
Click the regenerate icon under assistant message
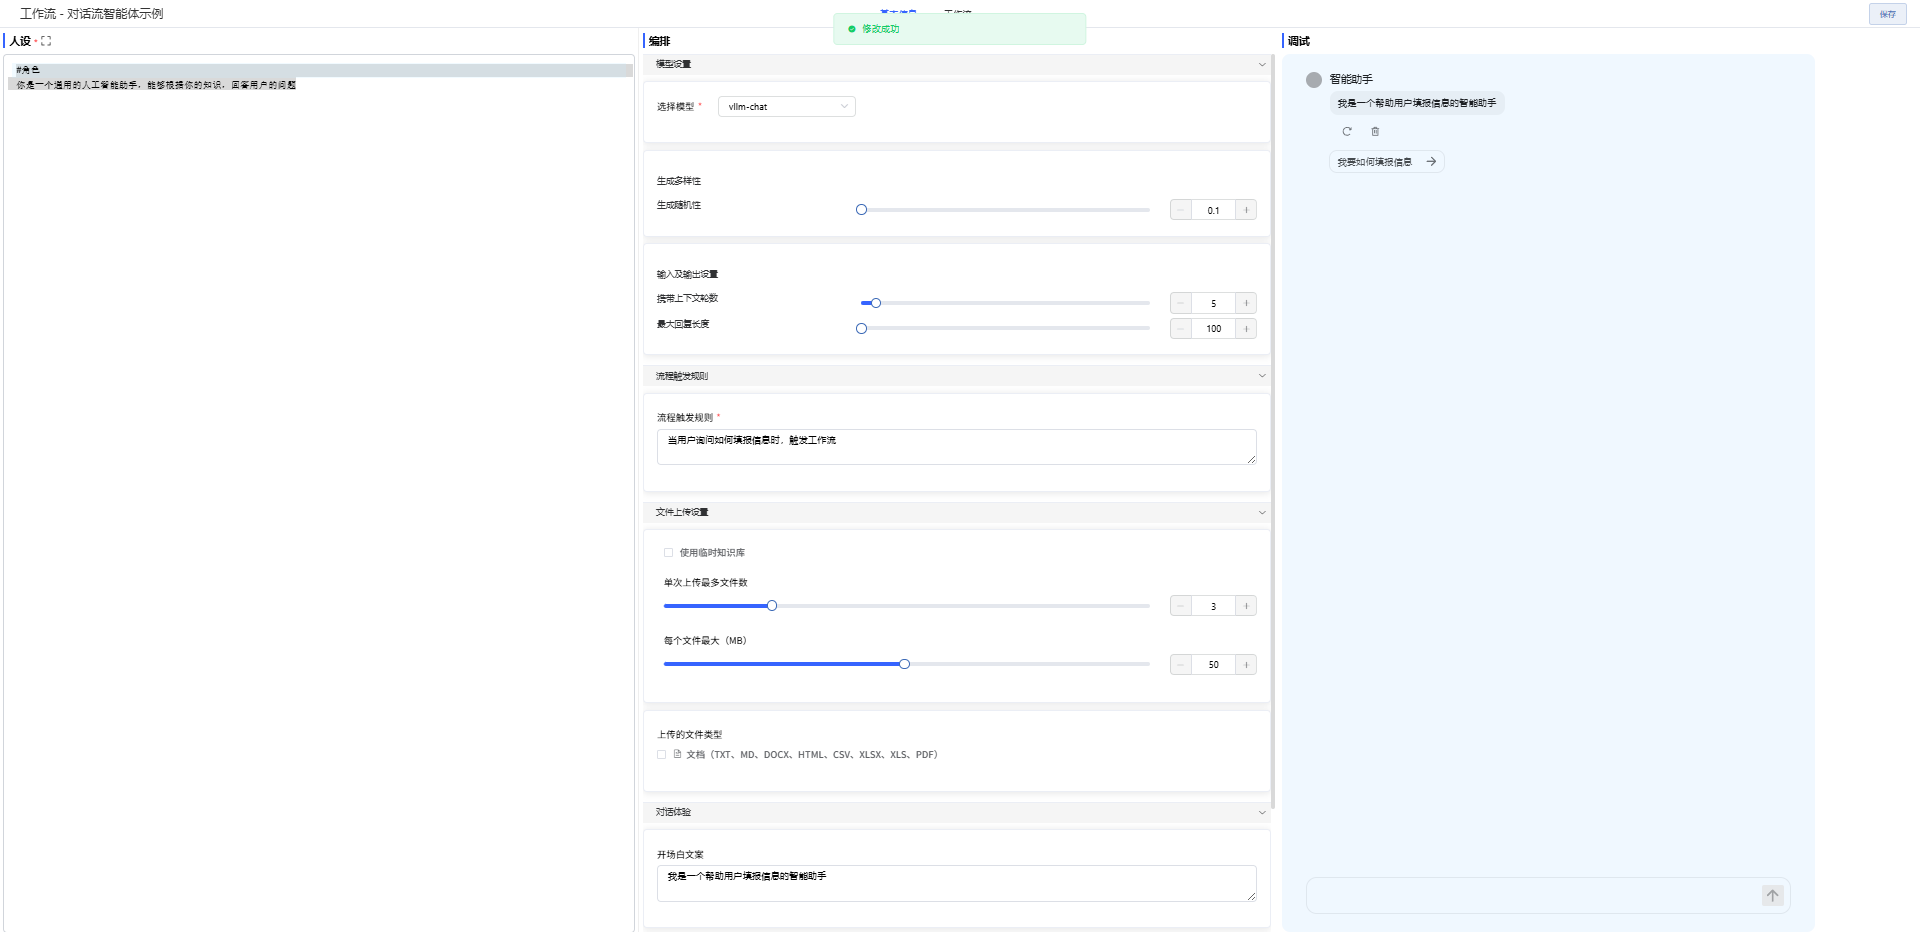pyautogui.click(x=1347, y=132)
